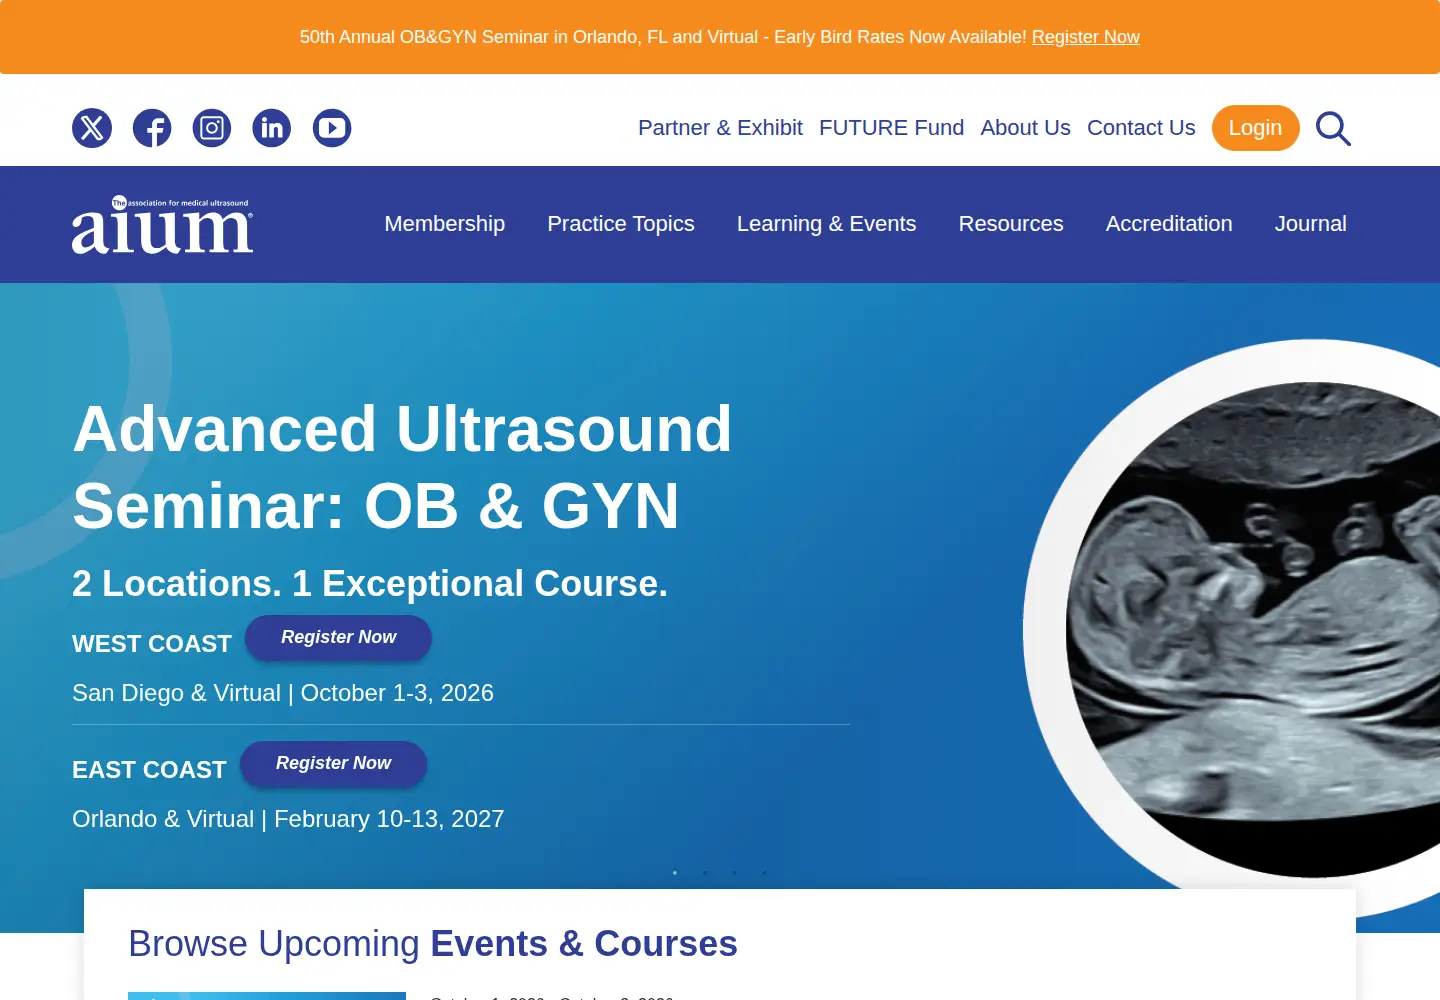Click 'San Diego & Virtual | October 1-3, 2026' text
Image resolution: width=1440 pixels, height=1000 pixels.
pos(283,693)
